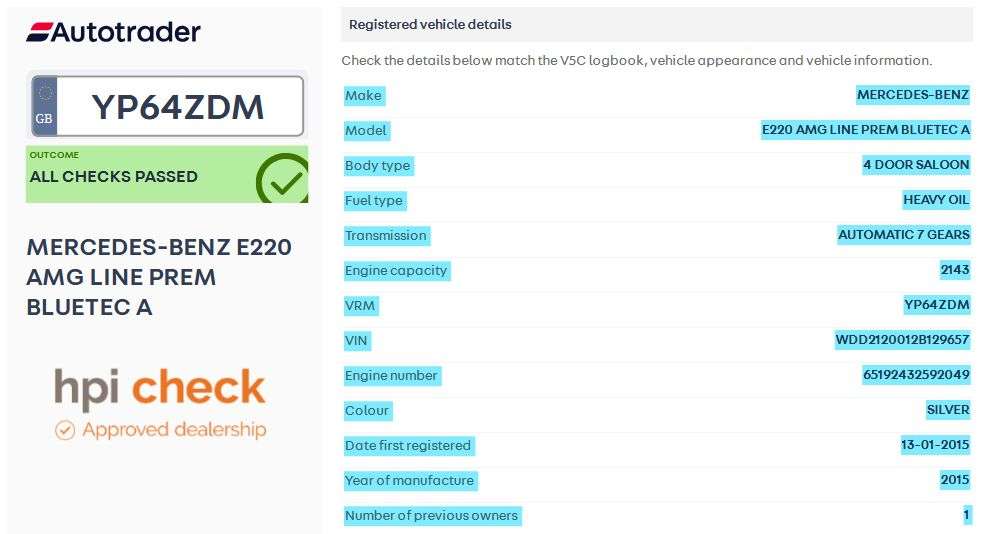This screenshot has height=534, width=985.
Task: Click the ALL CHECKS PASSED banner
Action: pyautogui.click(x=114, y=177)
